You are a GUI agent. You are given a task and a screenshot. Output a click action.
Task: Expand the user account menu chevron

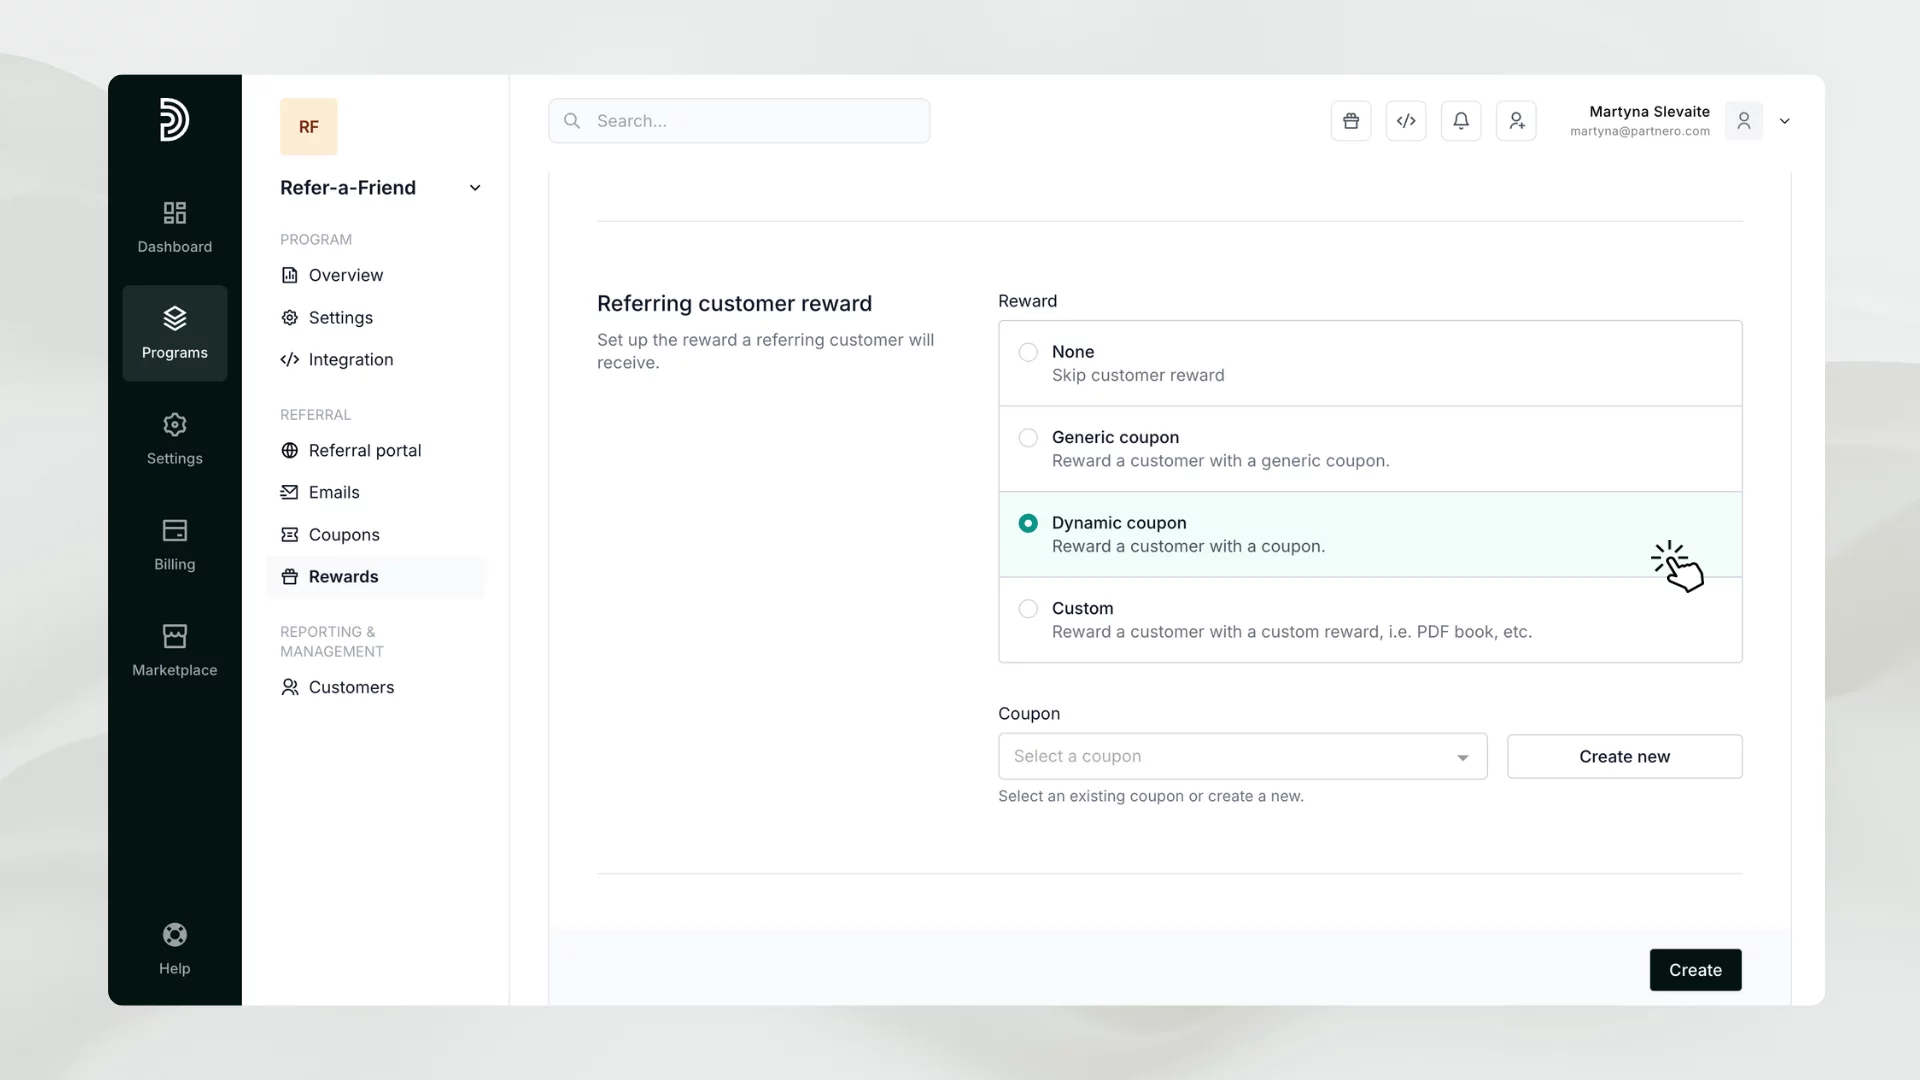click(x=1785, y=121)
